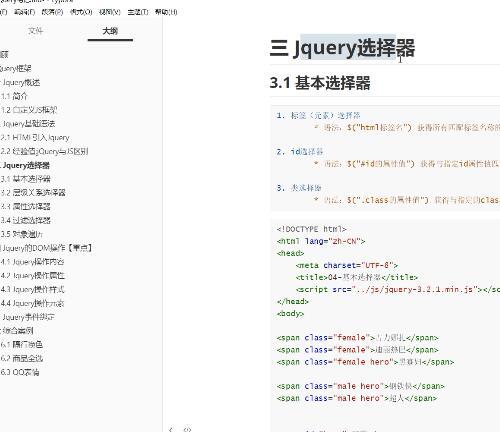
Task: Jump to outline item Jquery的DOM操作【重点】
Action: coord(47,248)
